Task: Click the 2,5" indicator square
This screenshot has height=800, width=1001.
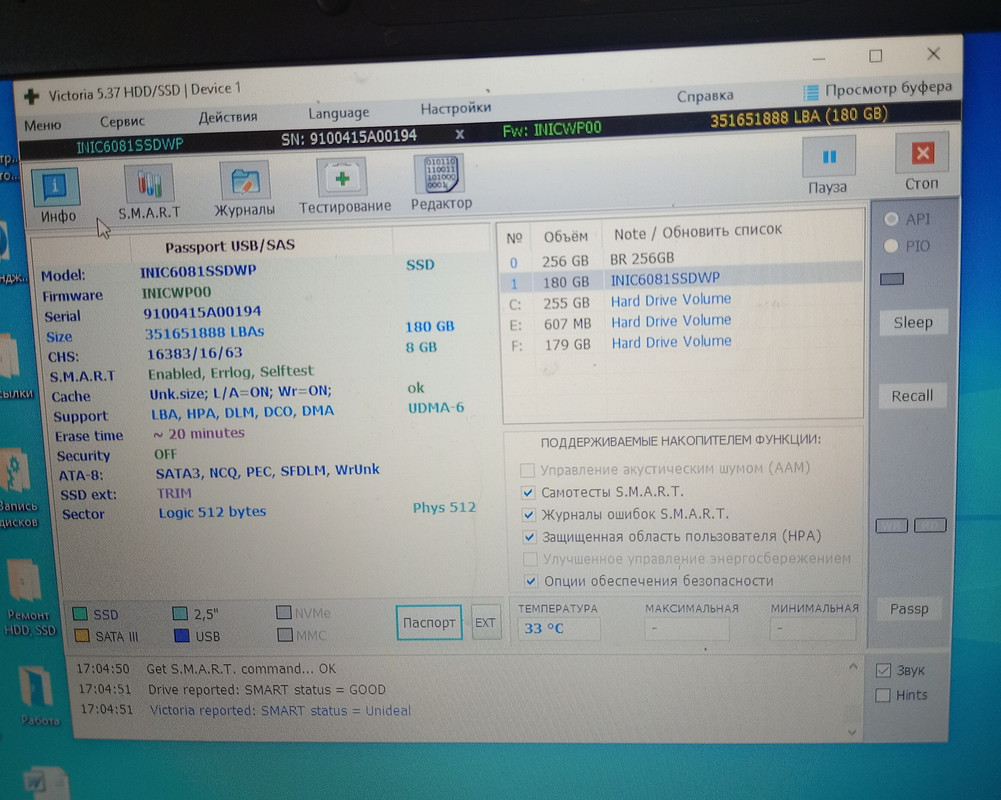Action: click(x=180, y=614)
